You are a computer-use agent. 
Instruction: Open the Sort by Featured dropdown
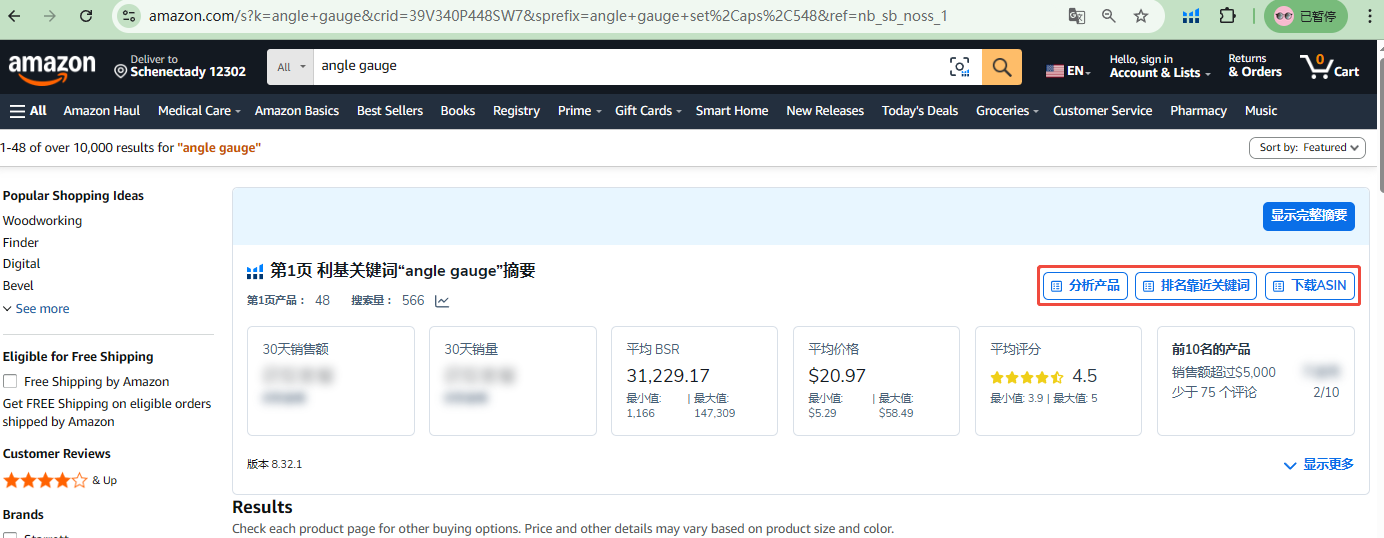pyautogui.click(x=1307, y=148)
